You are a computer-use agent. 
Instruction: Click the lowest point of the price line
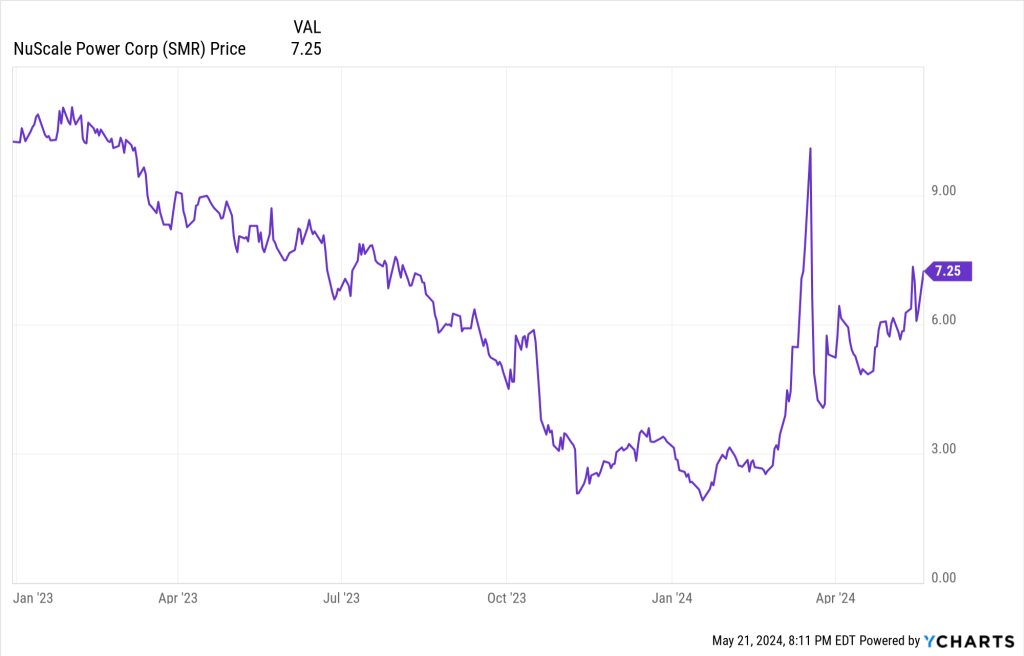(x=703, y=499)
